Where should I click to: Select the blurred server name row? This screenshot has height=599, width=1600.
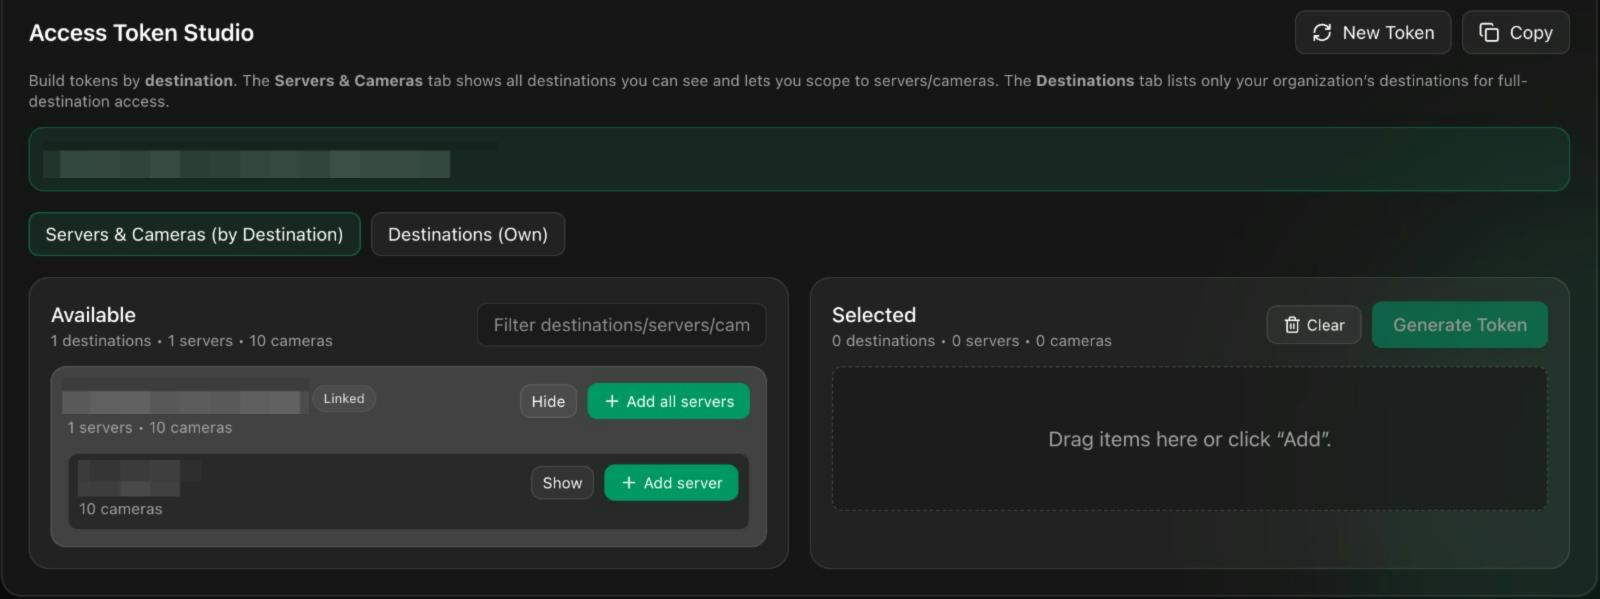(130, 478)
